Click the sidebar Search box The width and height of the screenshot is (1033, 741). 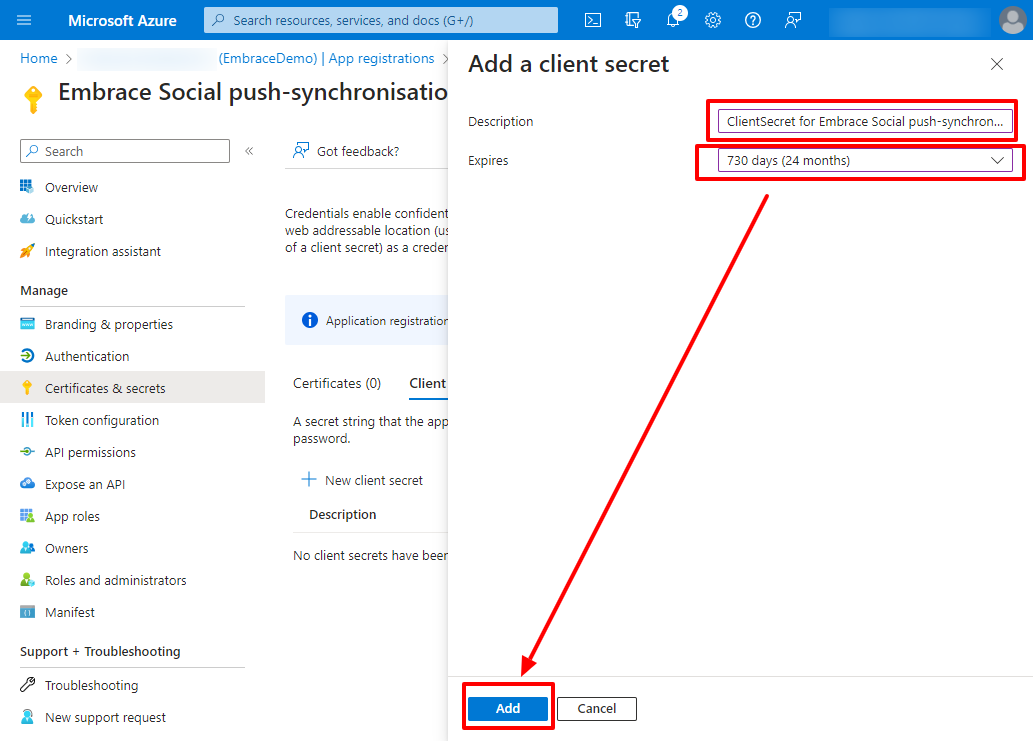click(x=125, y=151)
